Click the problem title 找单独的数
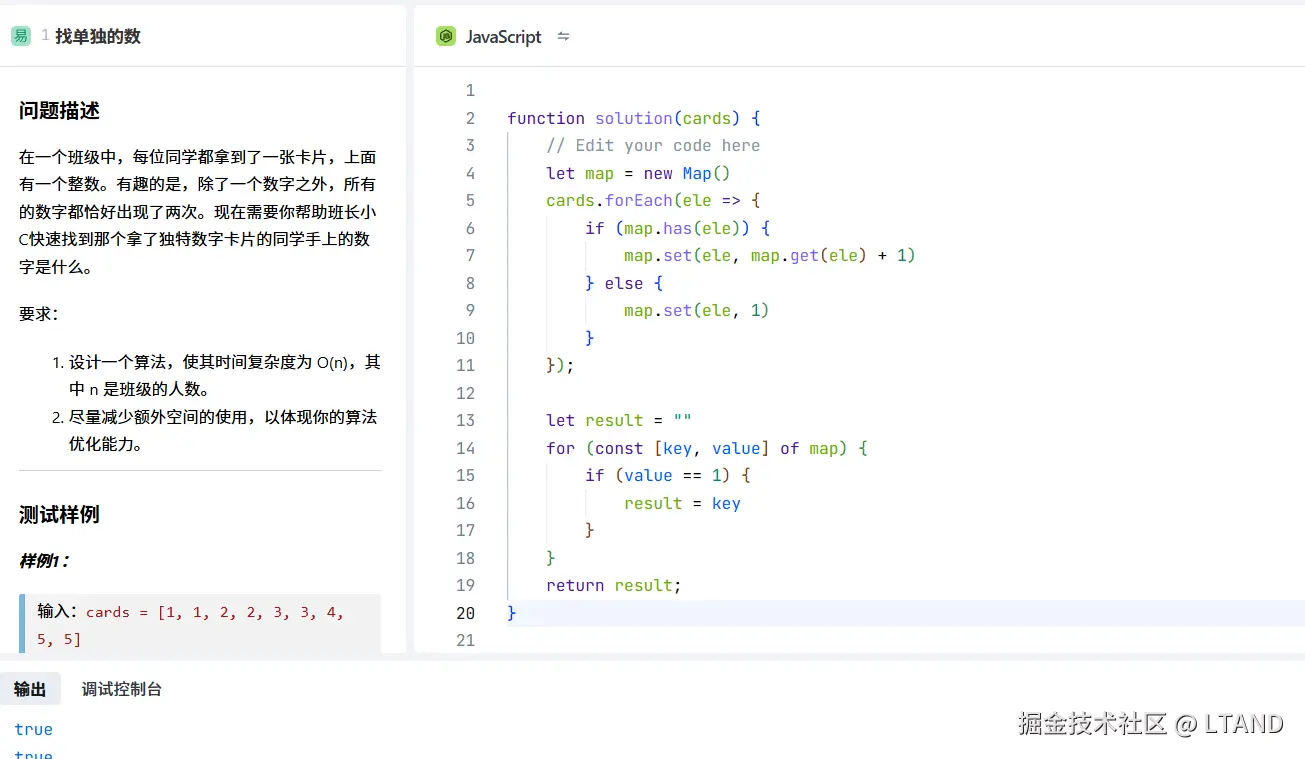 (x=98, y=37)
